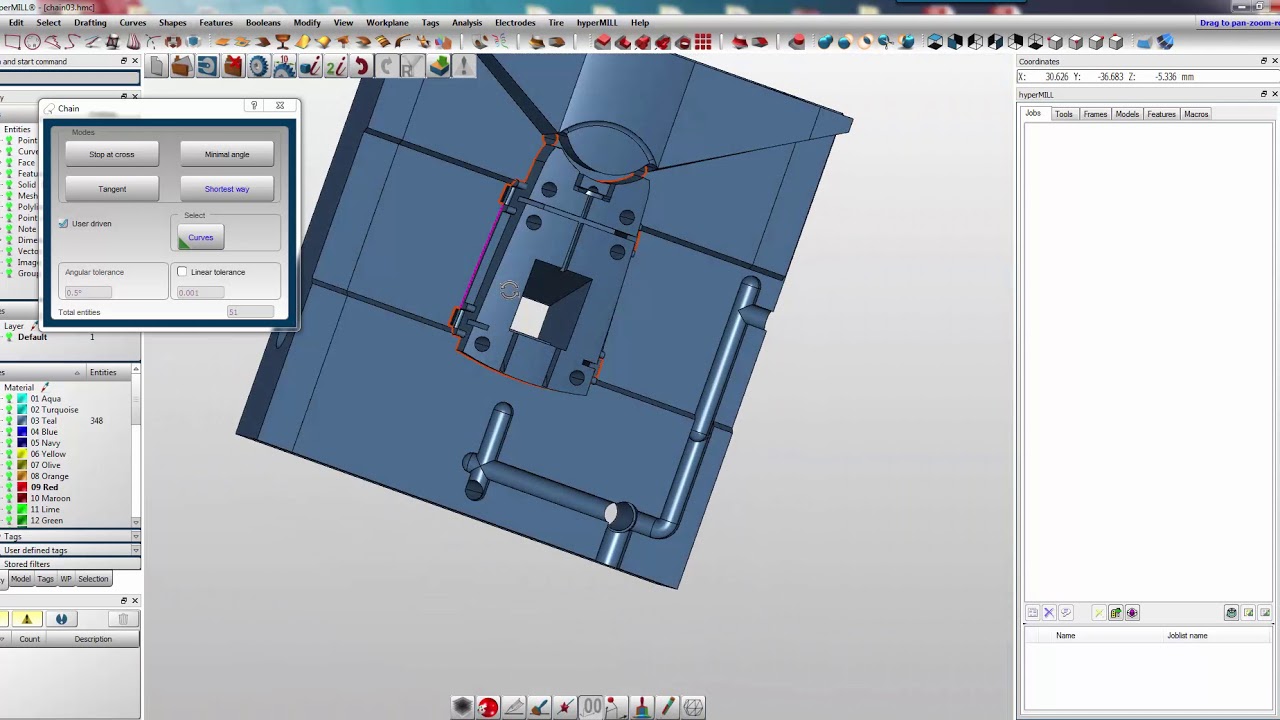Switch to the Selection tab
Screen dimensions: 1280x720
(x=93, y=579)
